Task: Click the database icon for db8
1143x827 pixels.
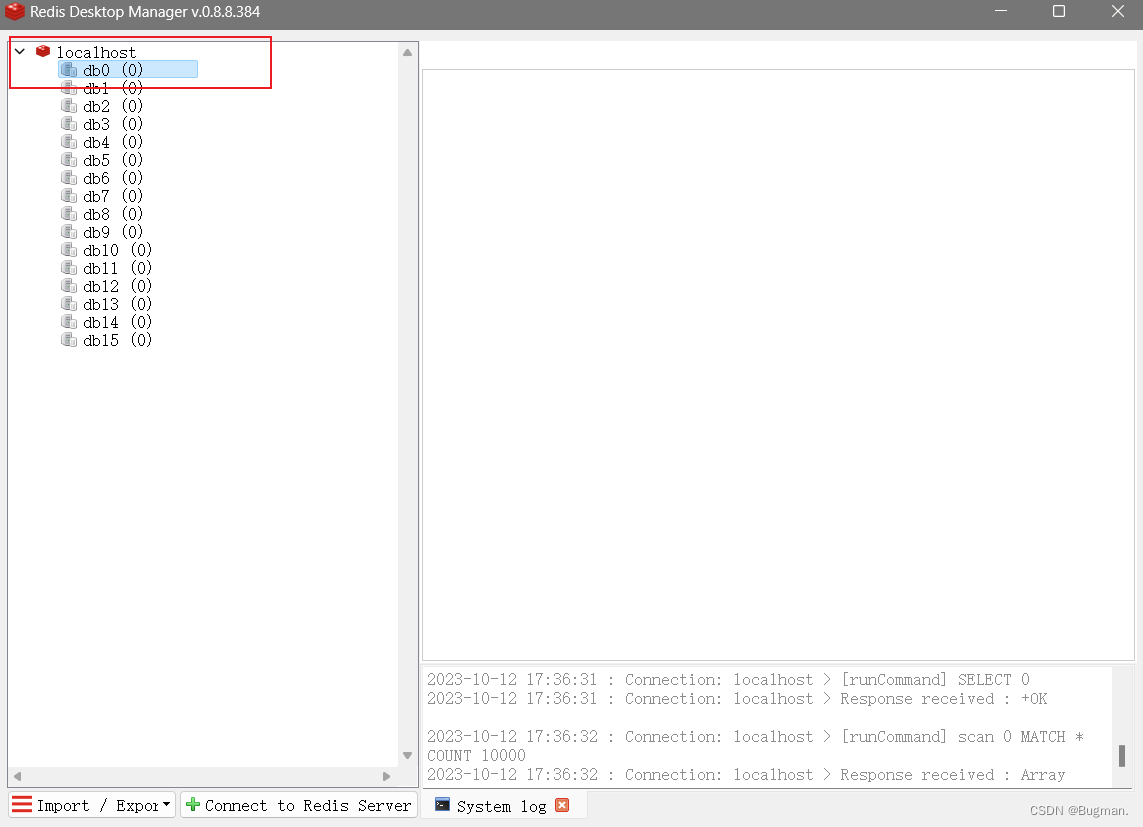Action: point(69,214)
